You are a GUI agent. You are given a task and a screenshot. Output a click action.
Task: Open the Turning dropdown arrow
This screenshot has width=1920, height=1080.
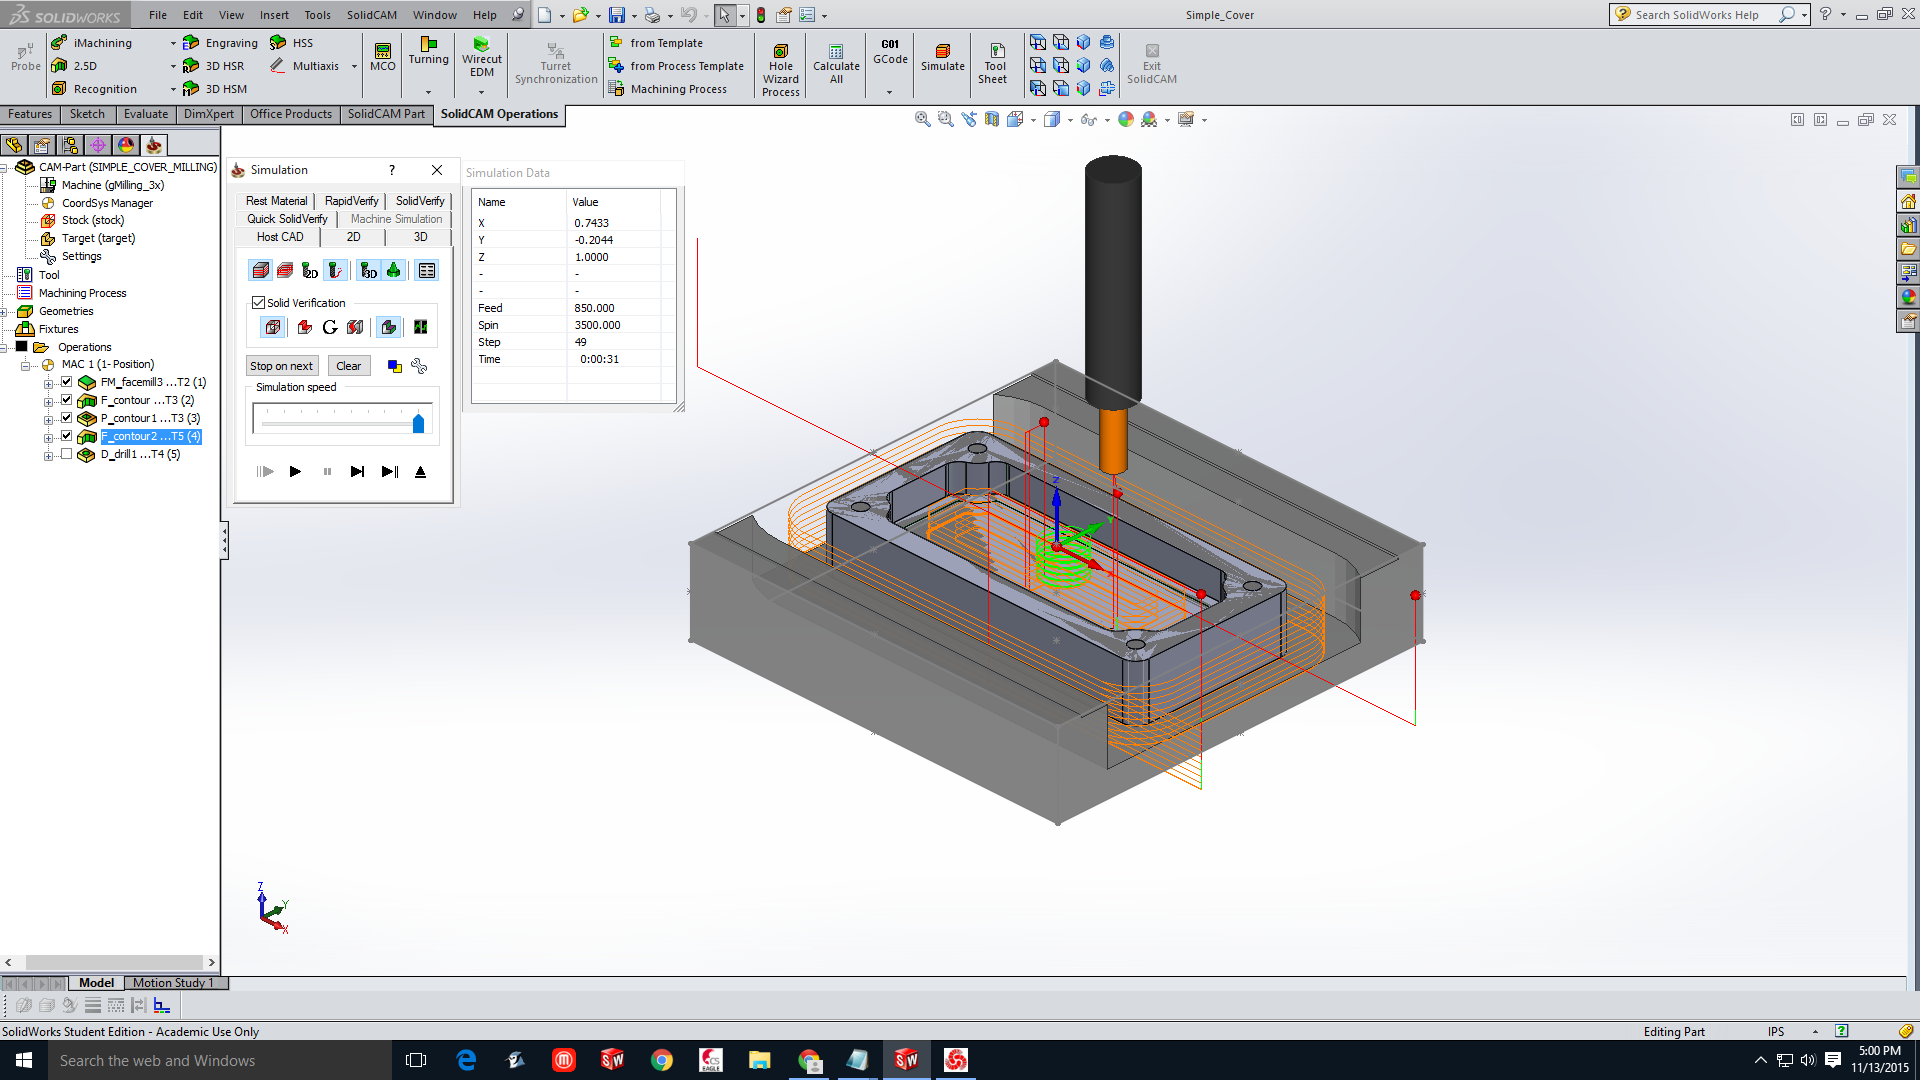point(428,92)
